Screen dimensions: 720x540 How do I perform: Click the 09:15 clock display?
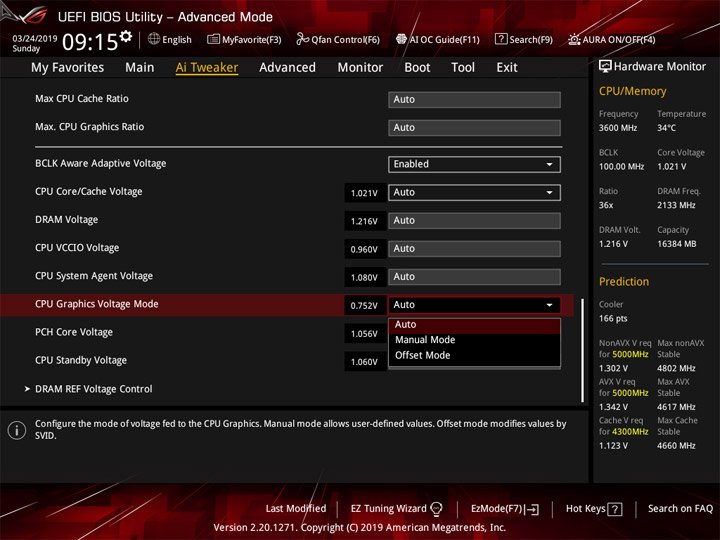point(90,42)
